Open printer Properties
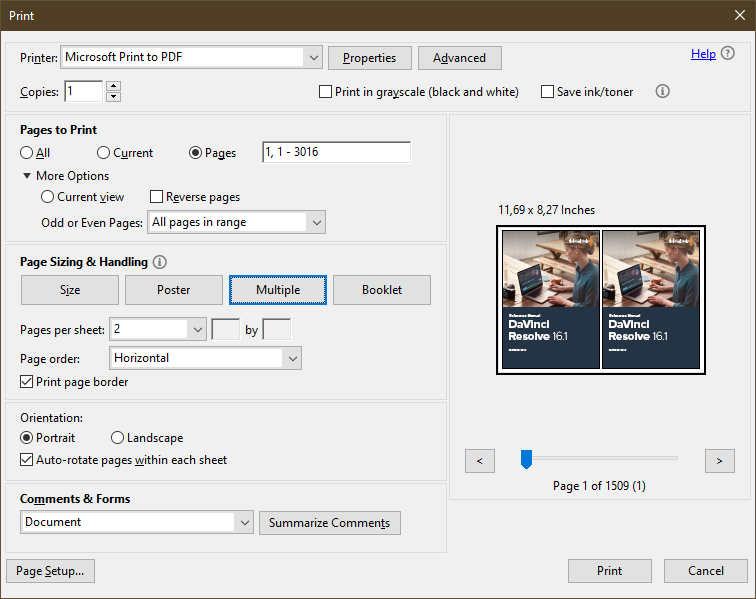The height and width of the screenshot is (599, 756). [x=370, y=58]
